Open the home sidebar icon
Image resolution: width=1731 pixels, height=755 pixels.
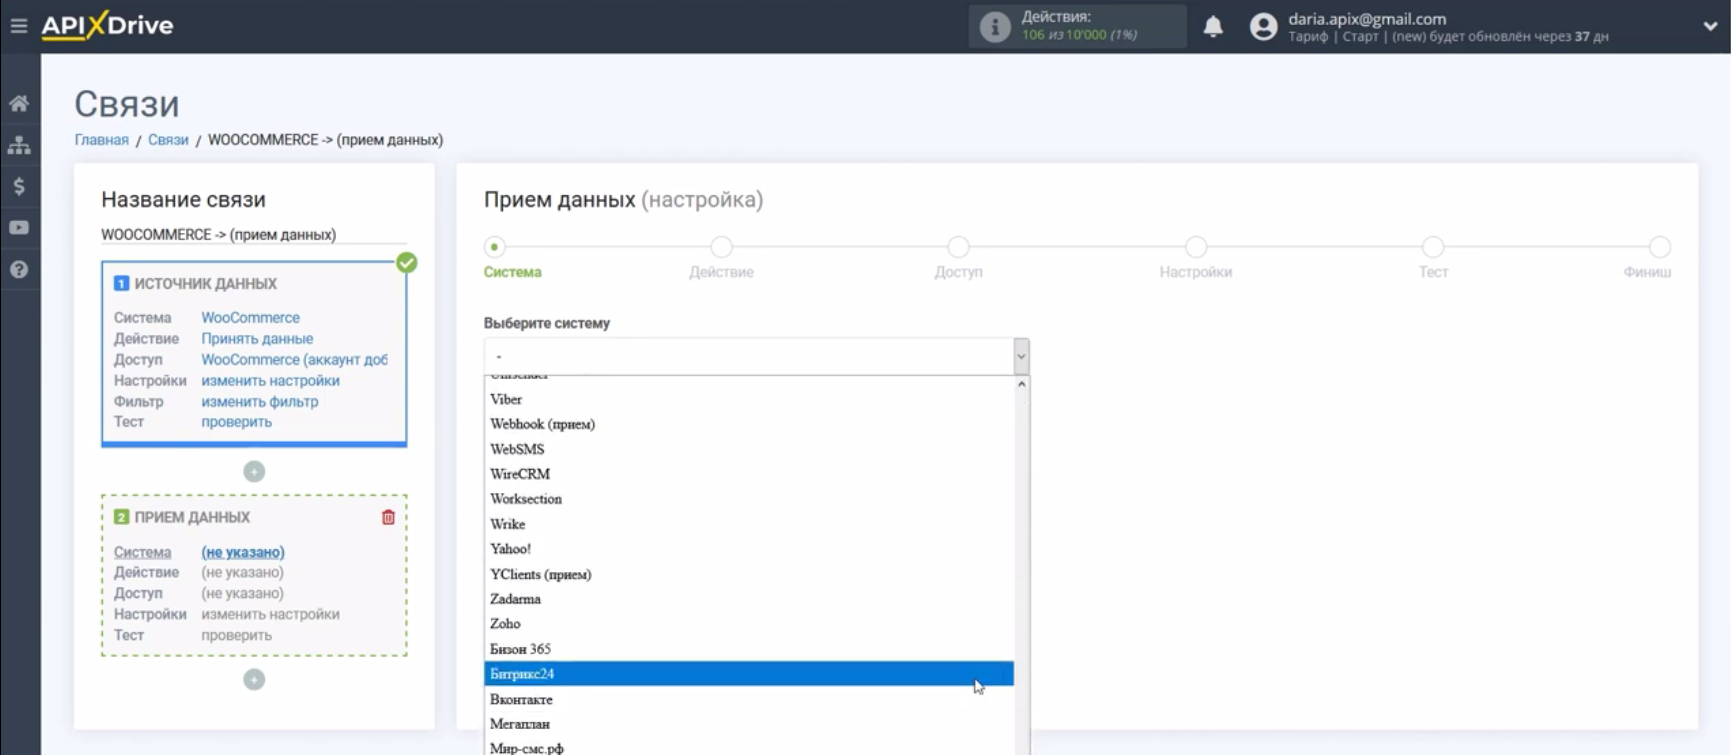19,103
